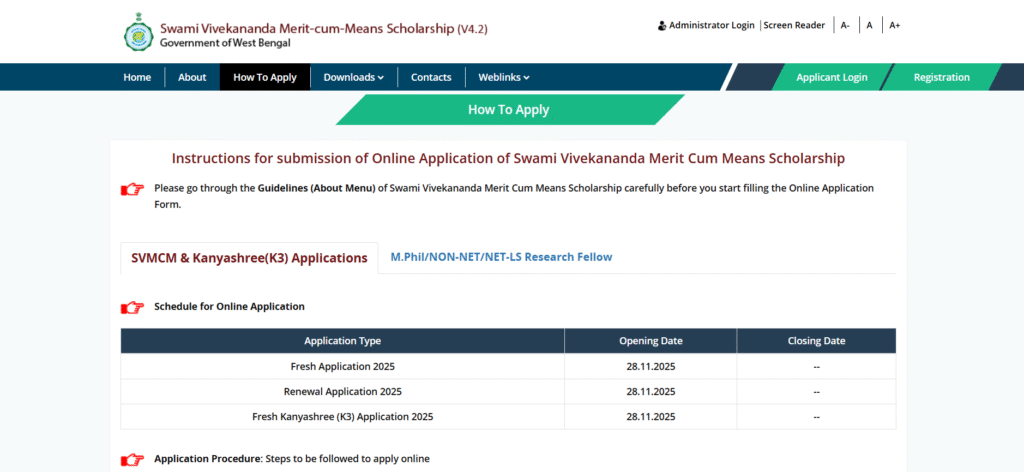Click the Opening Date column header

[x=650, y=341]
